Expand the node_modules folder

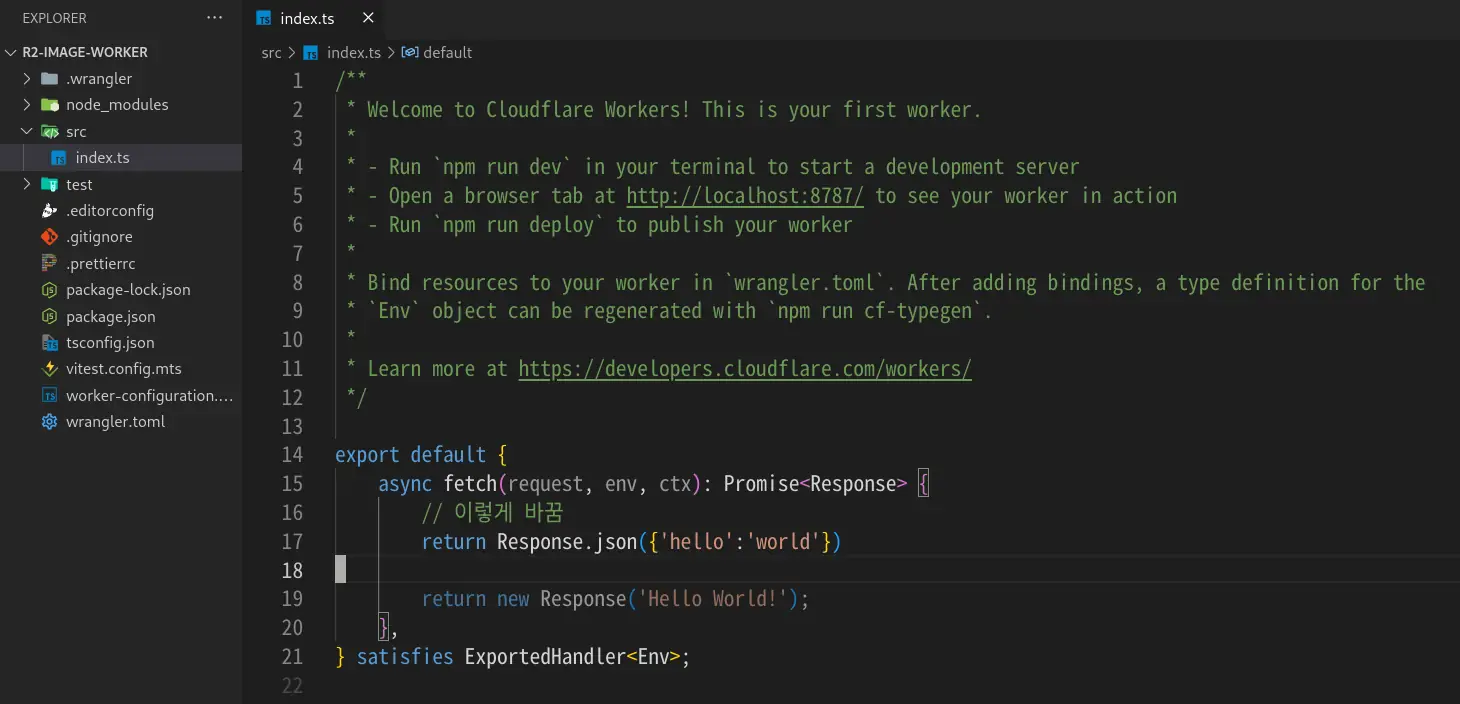pyautogui.click(x=27, y=105)
